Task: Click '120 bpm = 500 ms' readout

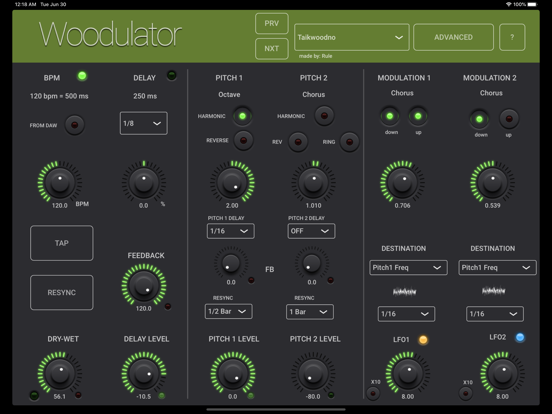Action: [x=59, y=96]
